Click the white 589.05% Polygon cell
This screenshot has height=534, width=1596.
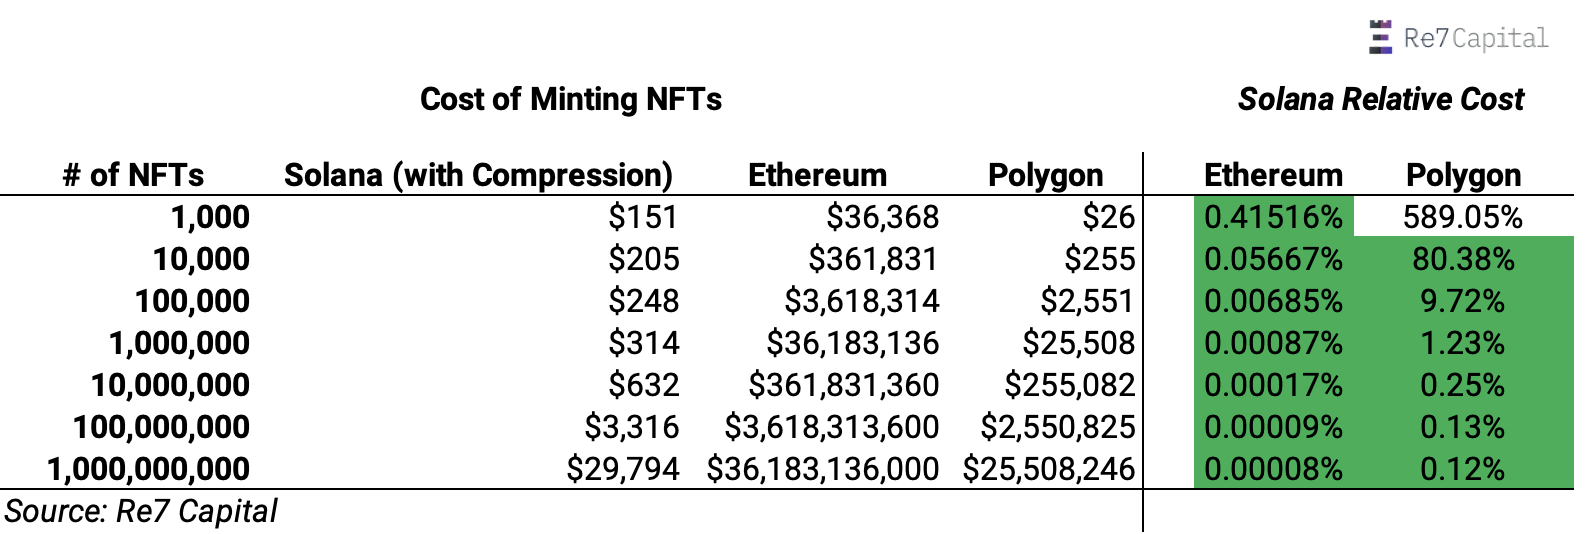point(1462,217)
